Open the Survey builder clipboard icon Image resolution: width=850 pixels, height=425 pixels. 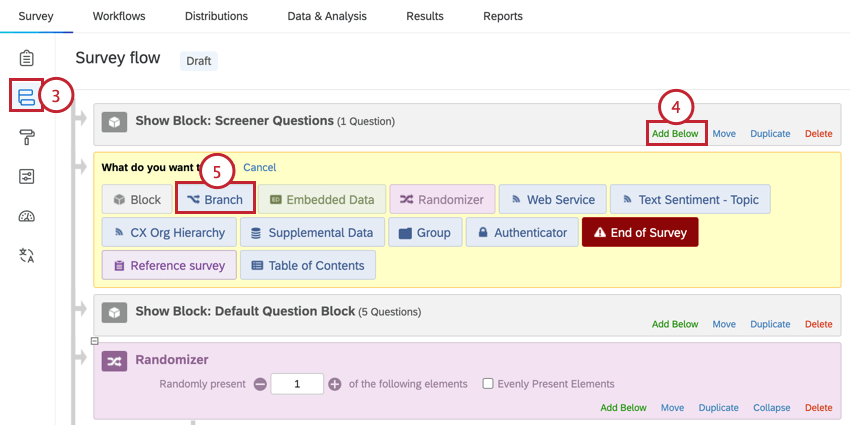[27, 59]
